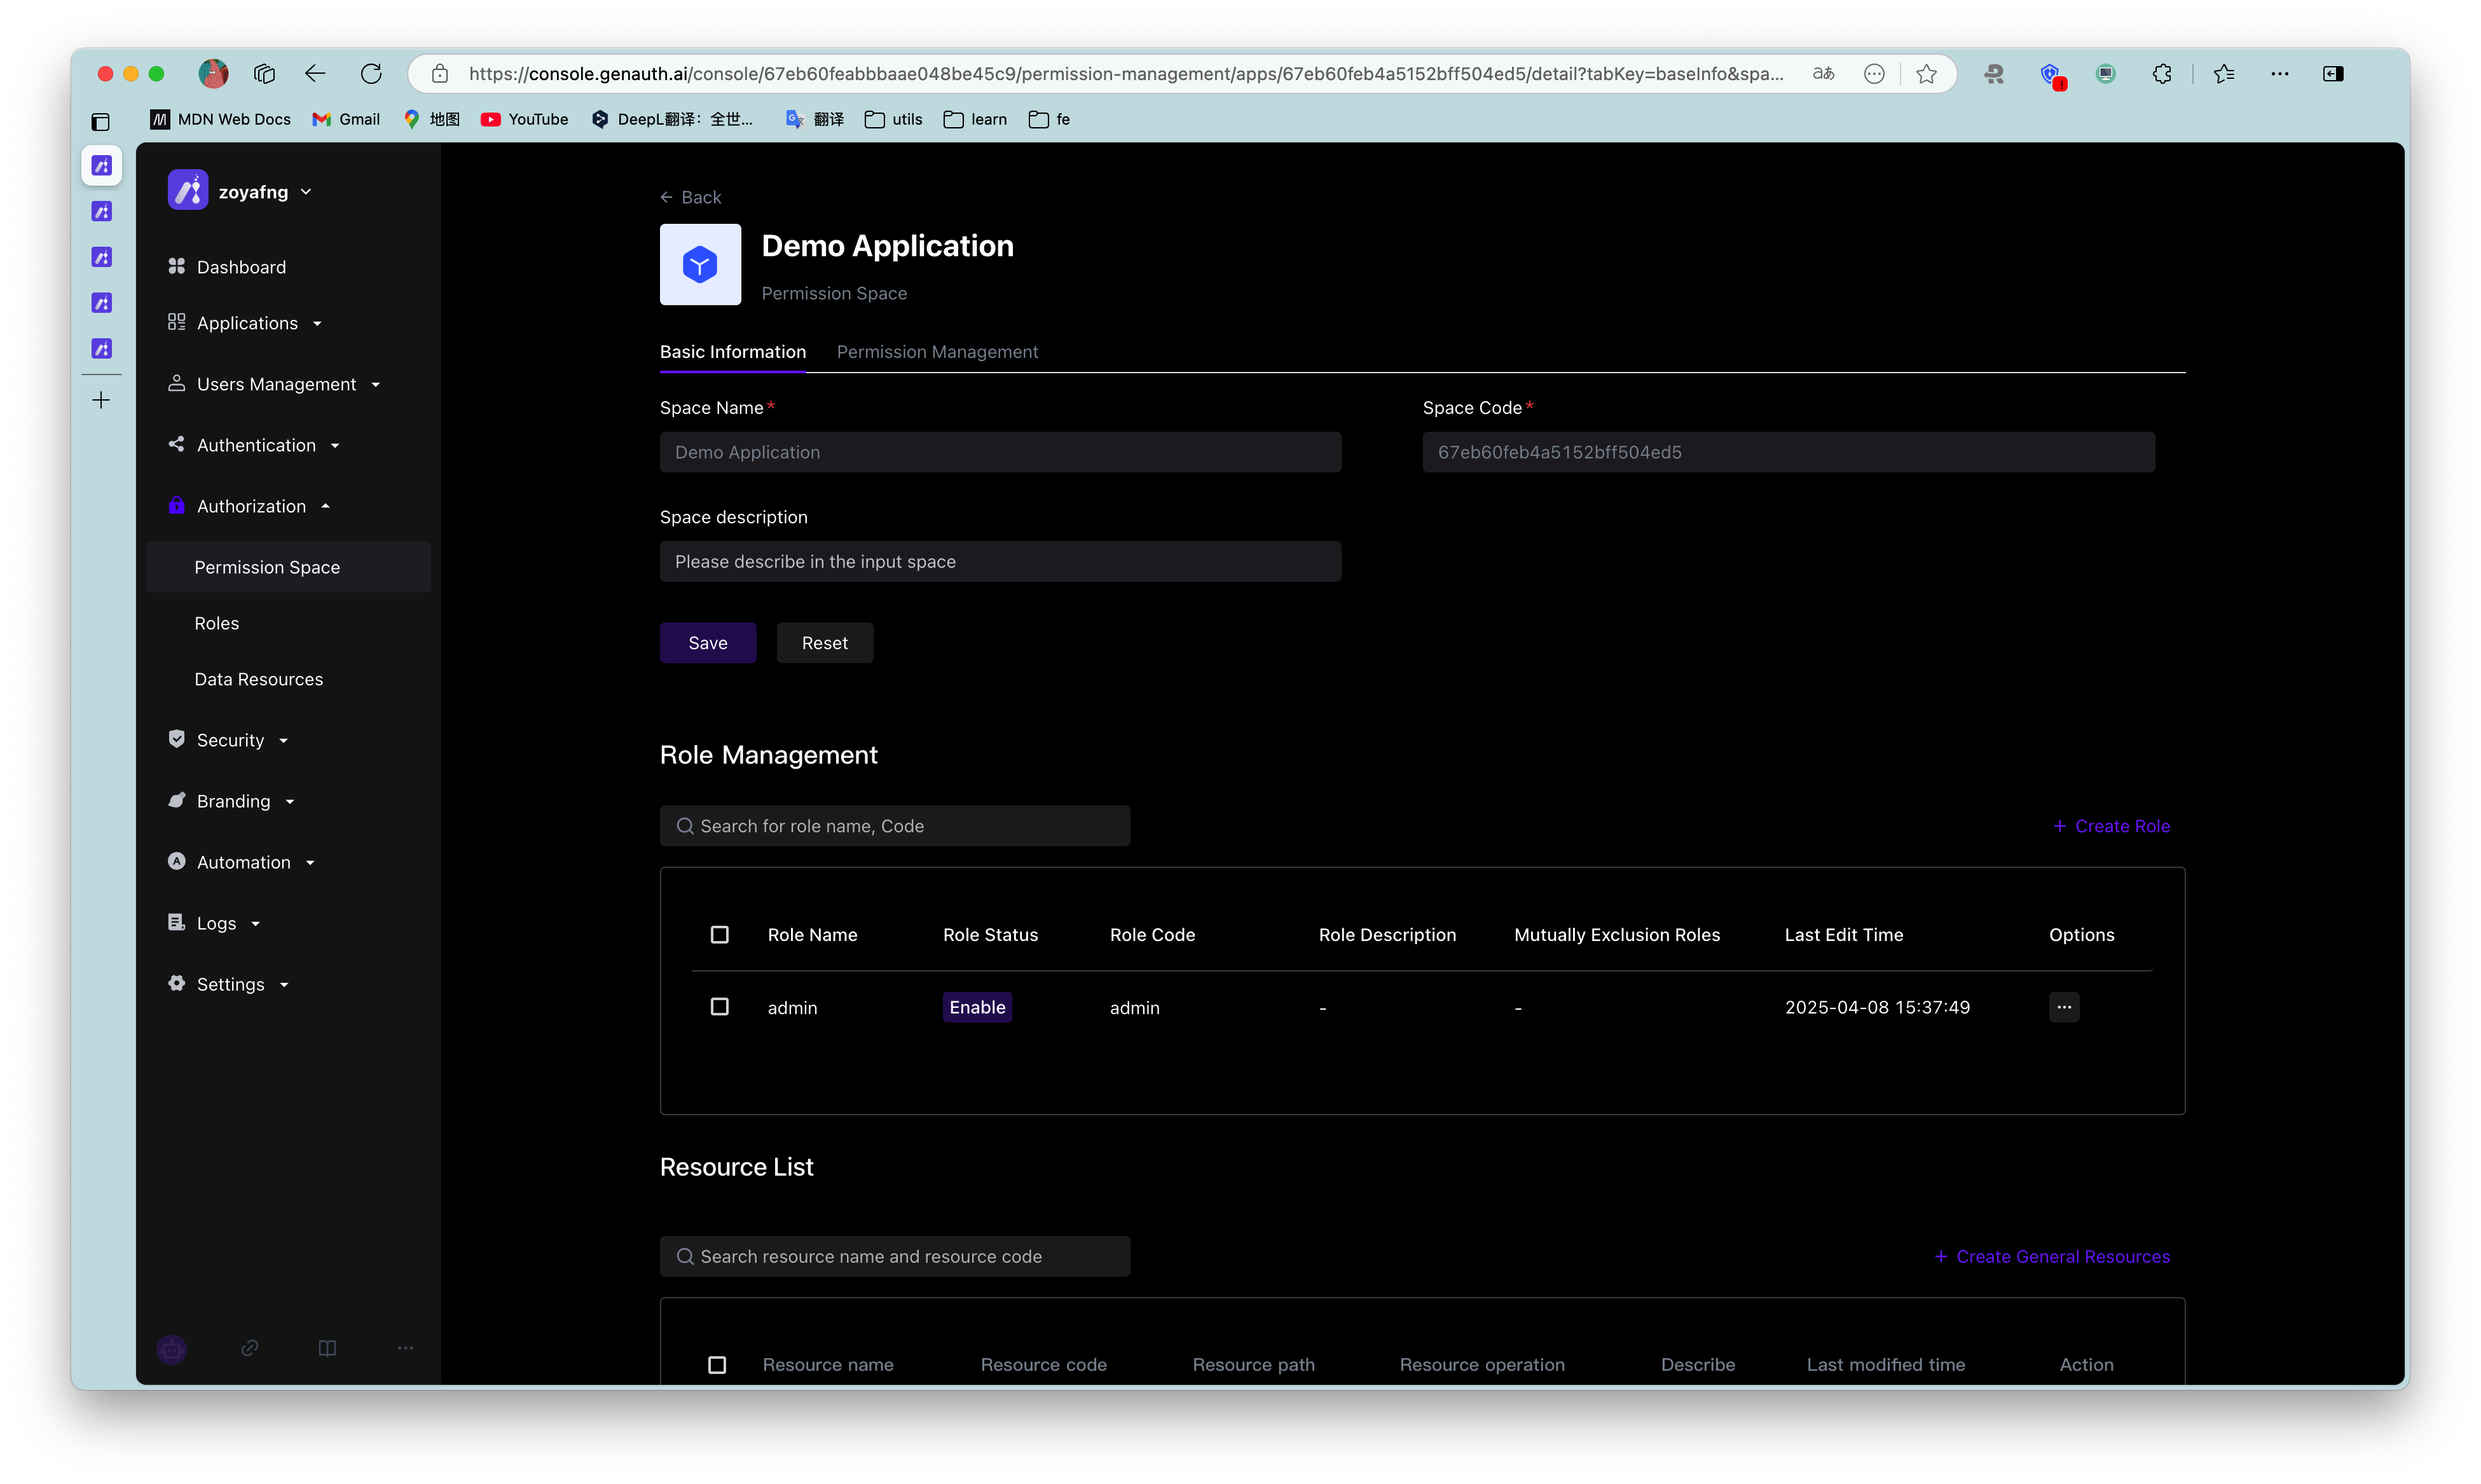This screenshot has height=1484, width=2481.
Task: Click the link icon in sidebar footer
Action: click(249, 1348)
